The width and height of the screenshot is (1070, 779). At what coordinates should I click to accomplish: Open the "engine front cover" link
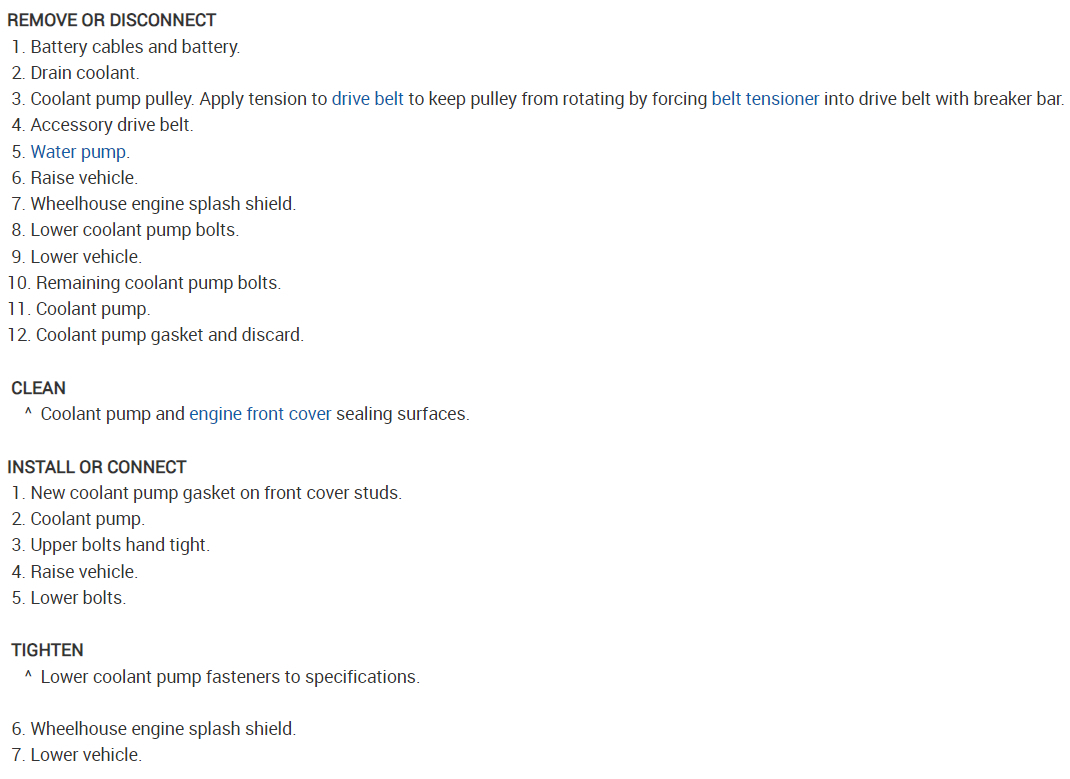(x=260, y=414)
